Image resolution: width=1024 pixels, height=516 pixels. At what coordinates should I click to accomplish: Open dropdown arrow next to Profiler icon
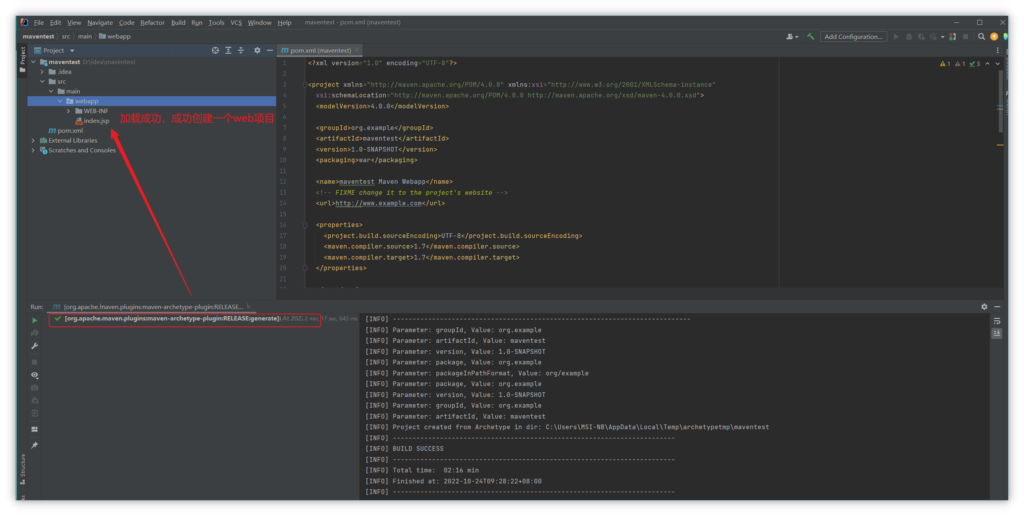tap(942, 37)
